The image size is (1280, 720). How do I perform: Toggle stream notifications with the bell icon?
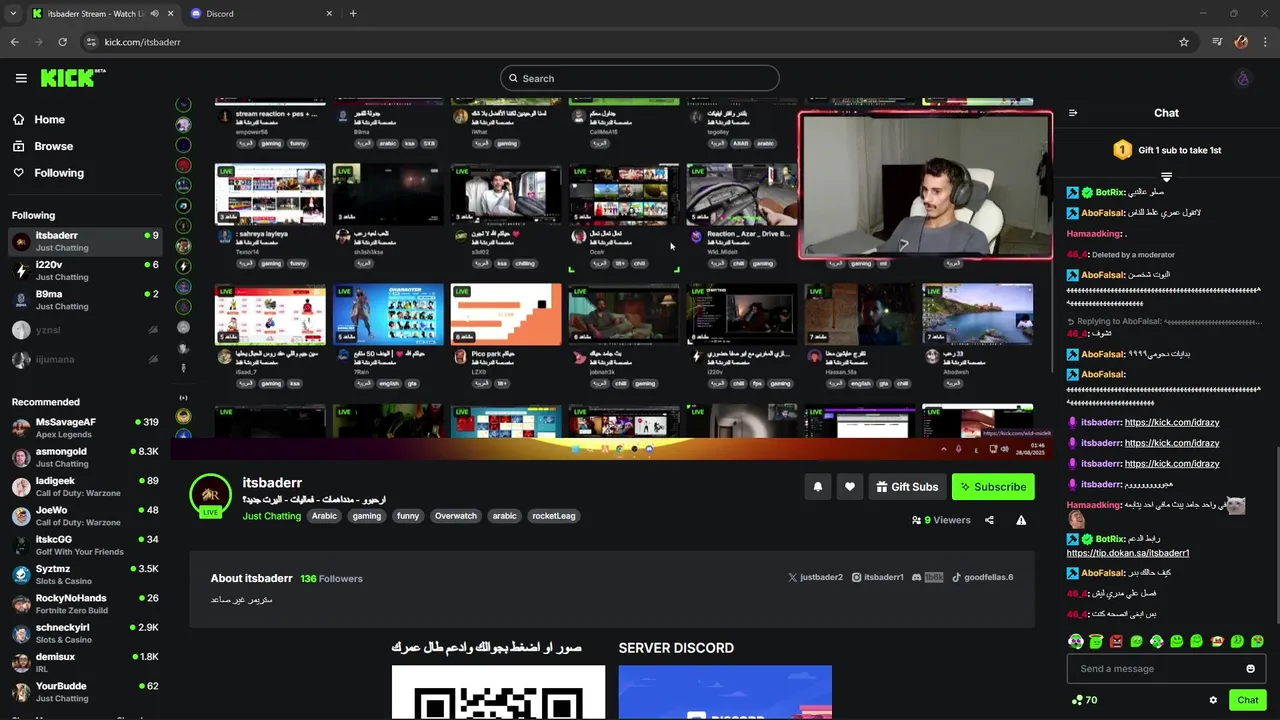tap(817, 487)
